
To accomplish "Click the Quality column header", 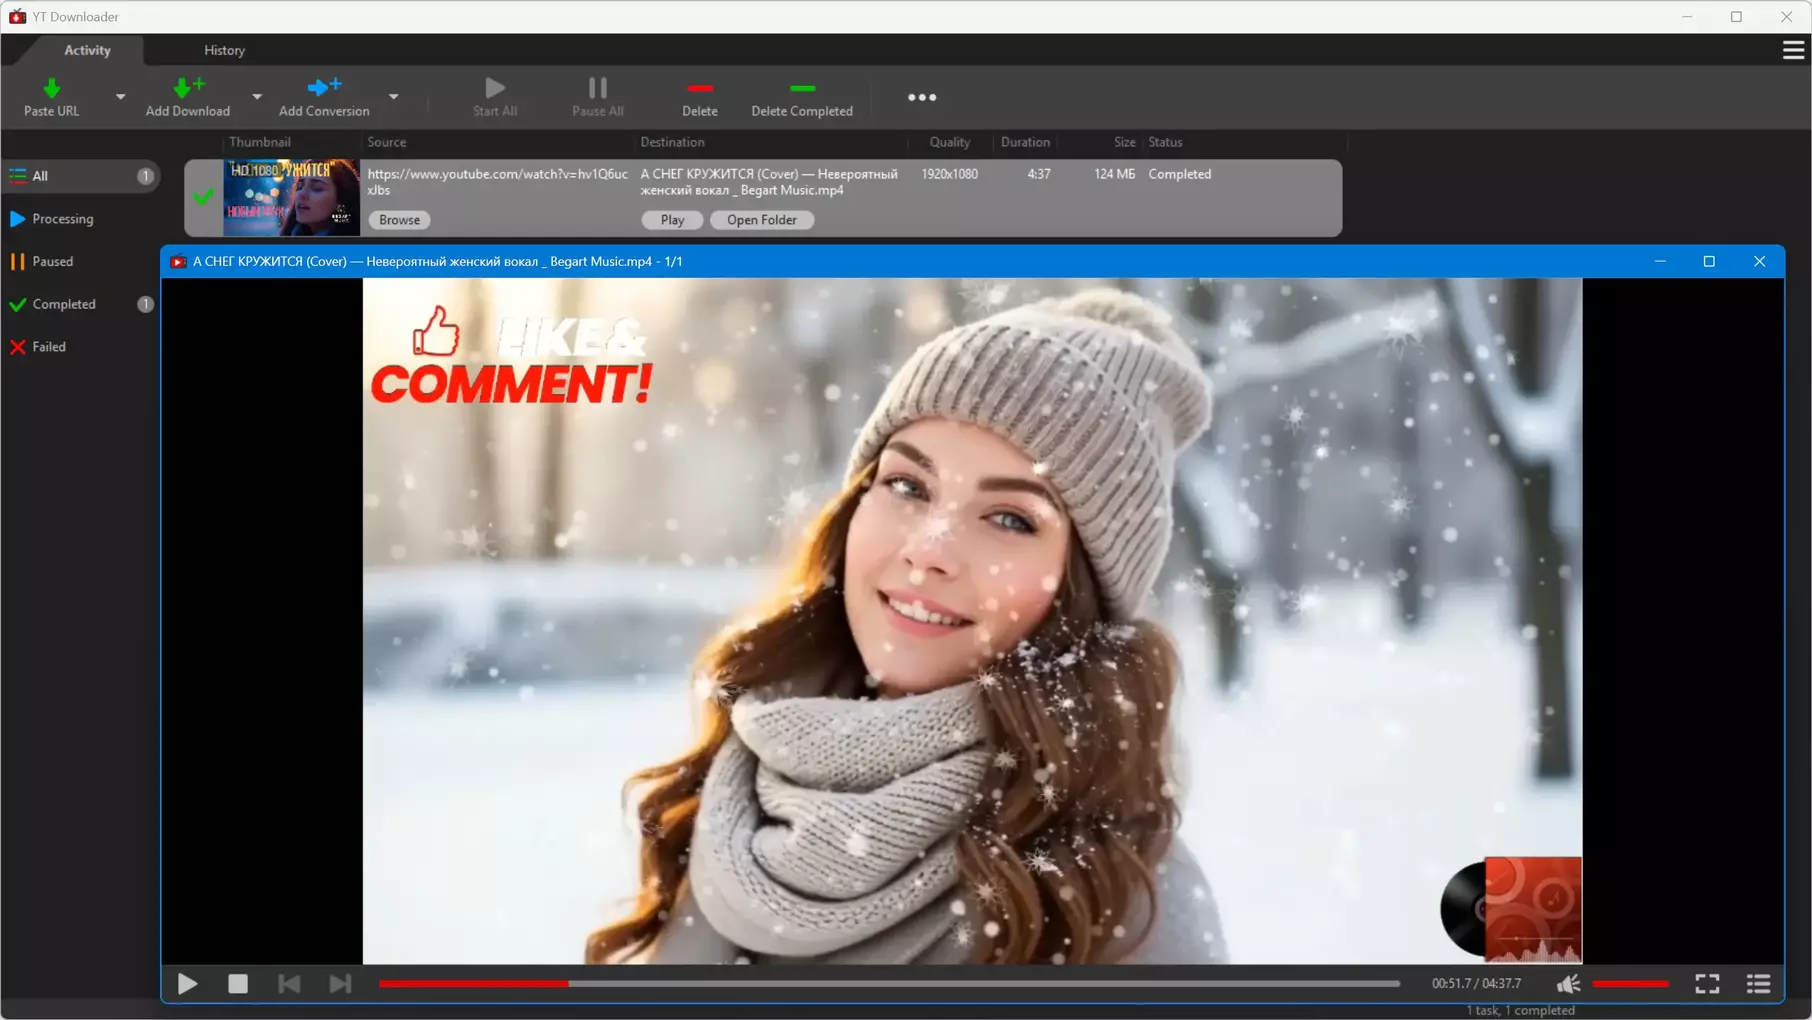I will pyautogui.click(x=950, y=142).
